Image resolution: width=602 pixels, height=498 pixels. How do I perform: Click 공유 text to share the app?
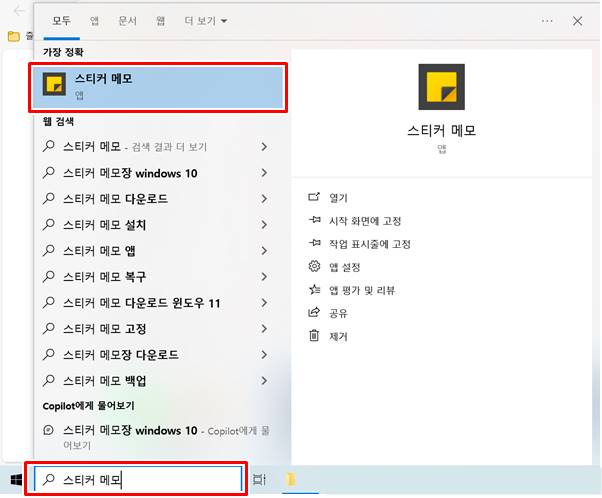pos(338,313)
